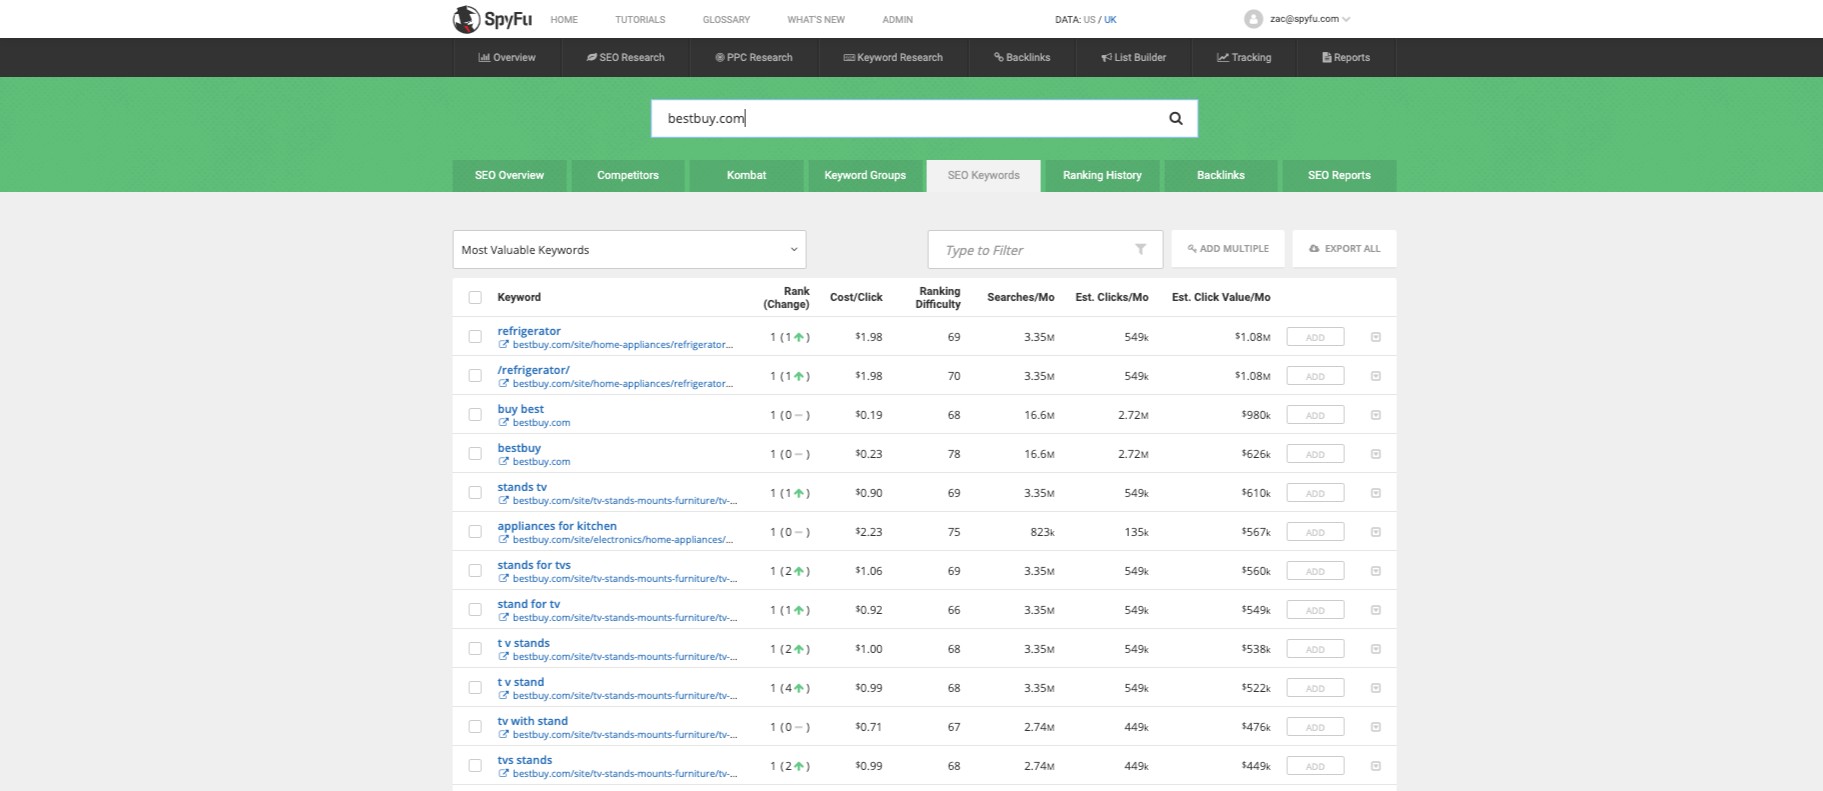Click user avatar icon in header

tap(1253, 19)
